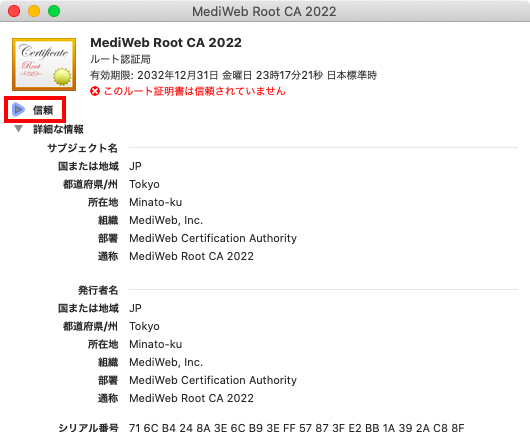The image size is (530, 432).
Task: Click the subject 部署 label
Action: (x=108, y=238)
